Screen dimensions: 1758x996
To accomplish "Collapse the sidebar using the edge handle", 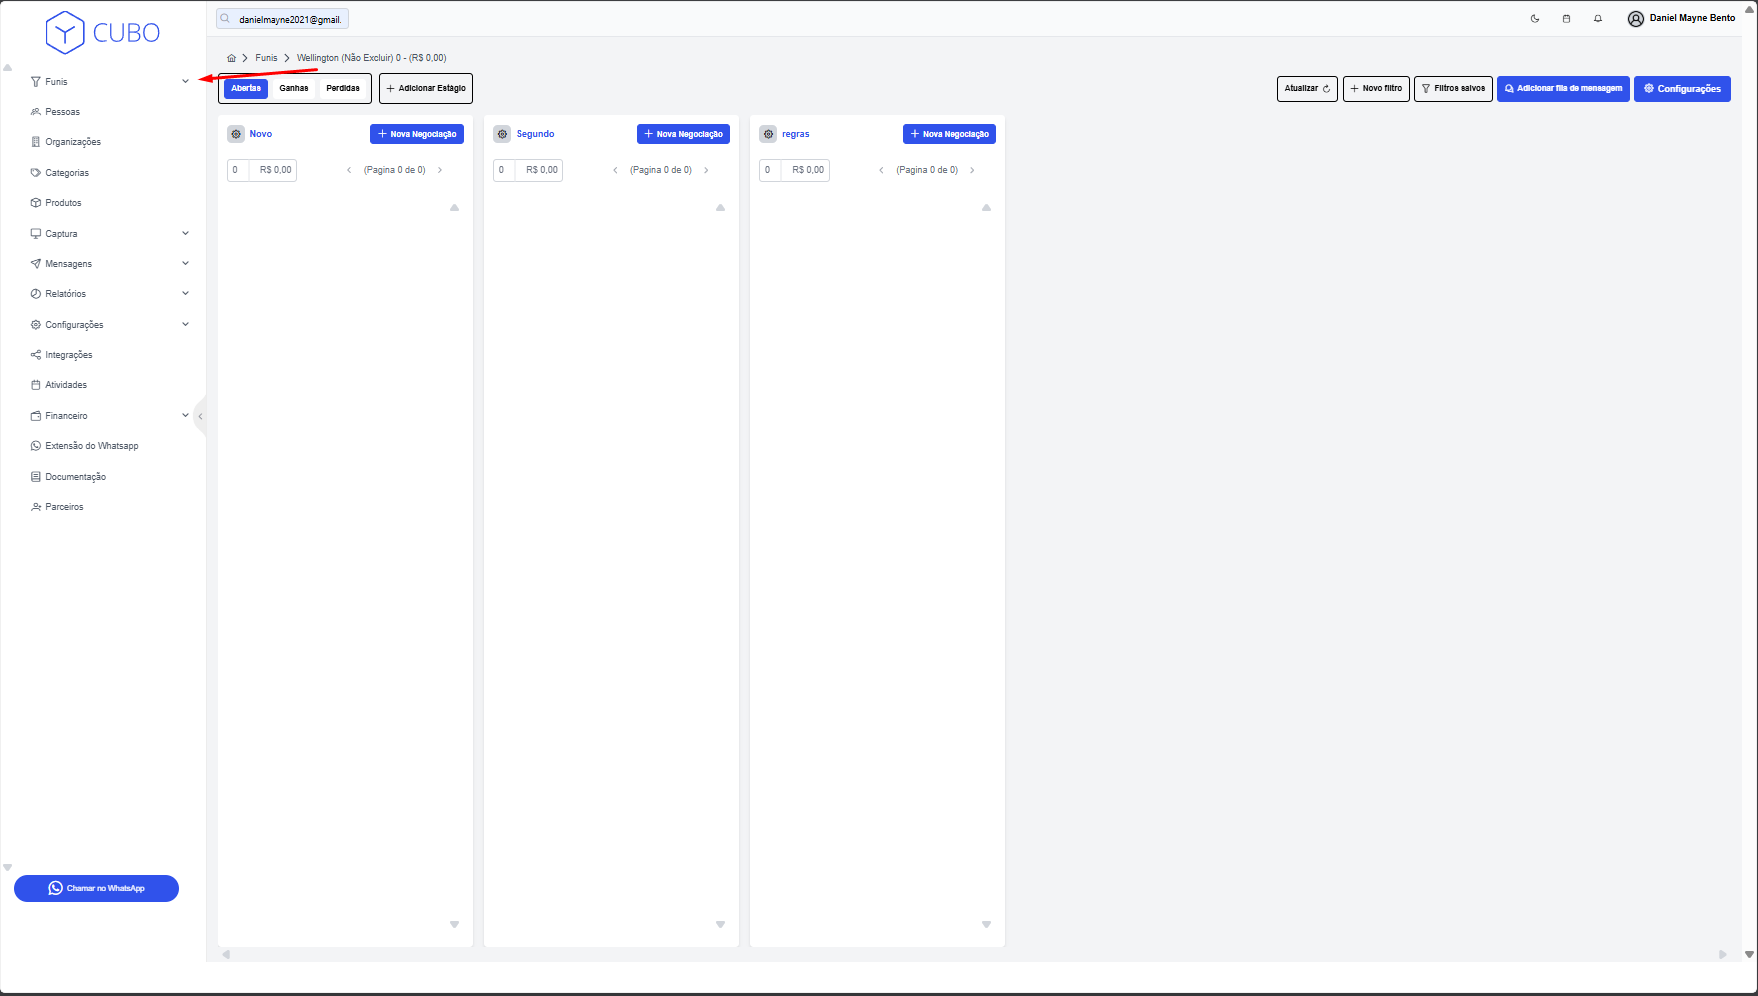I will coord(200,416).
